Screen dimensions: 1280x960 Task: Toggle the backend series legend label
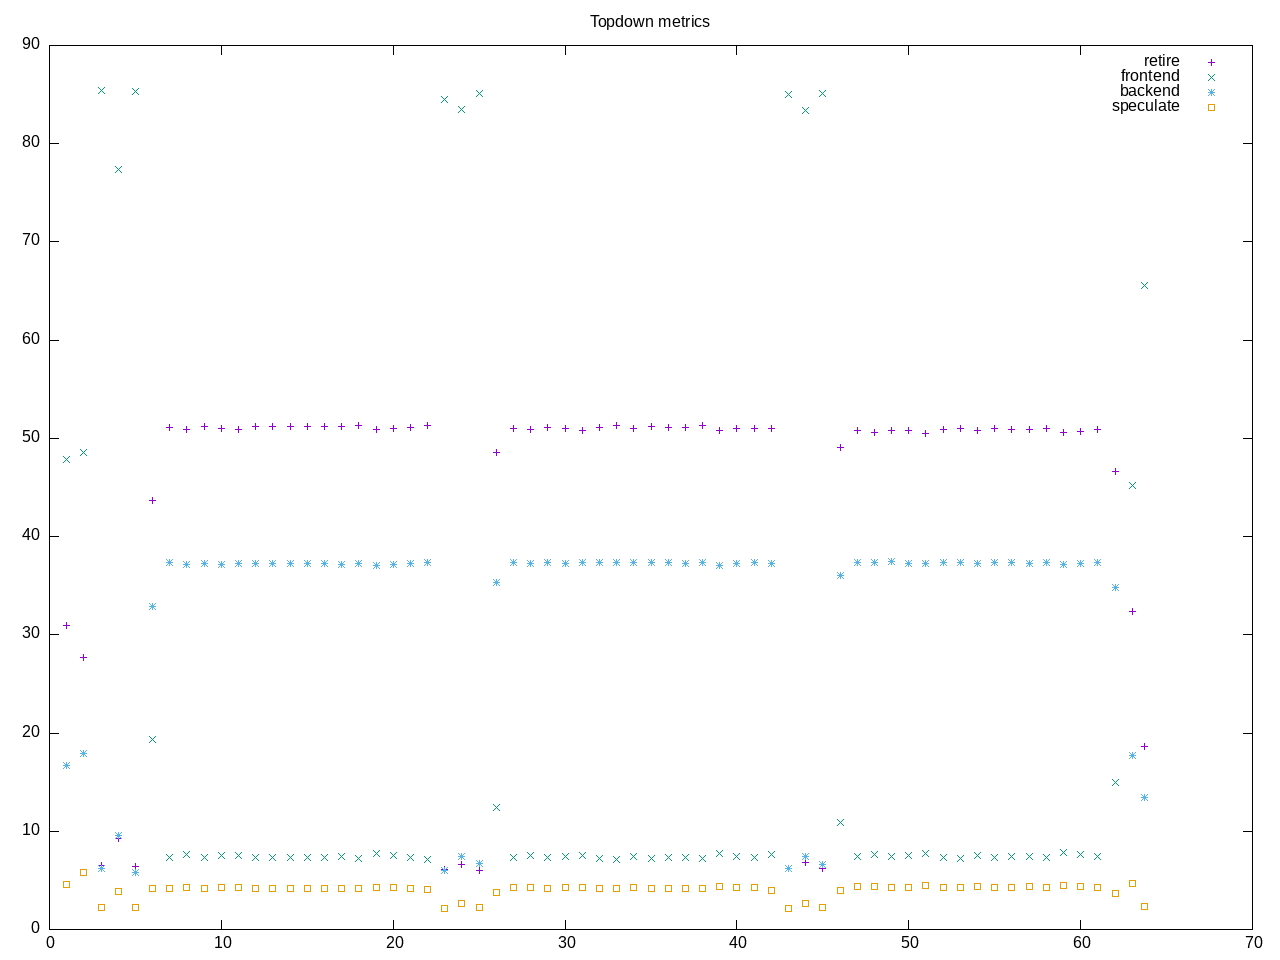pos(1149,91)
